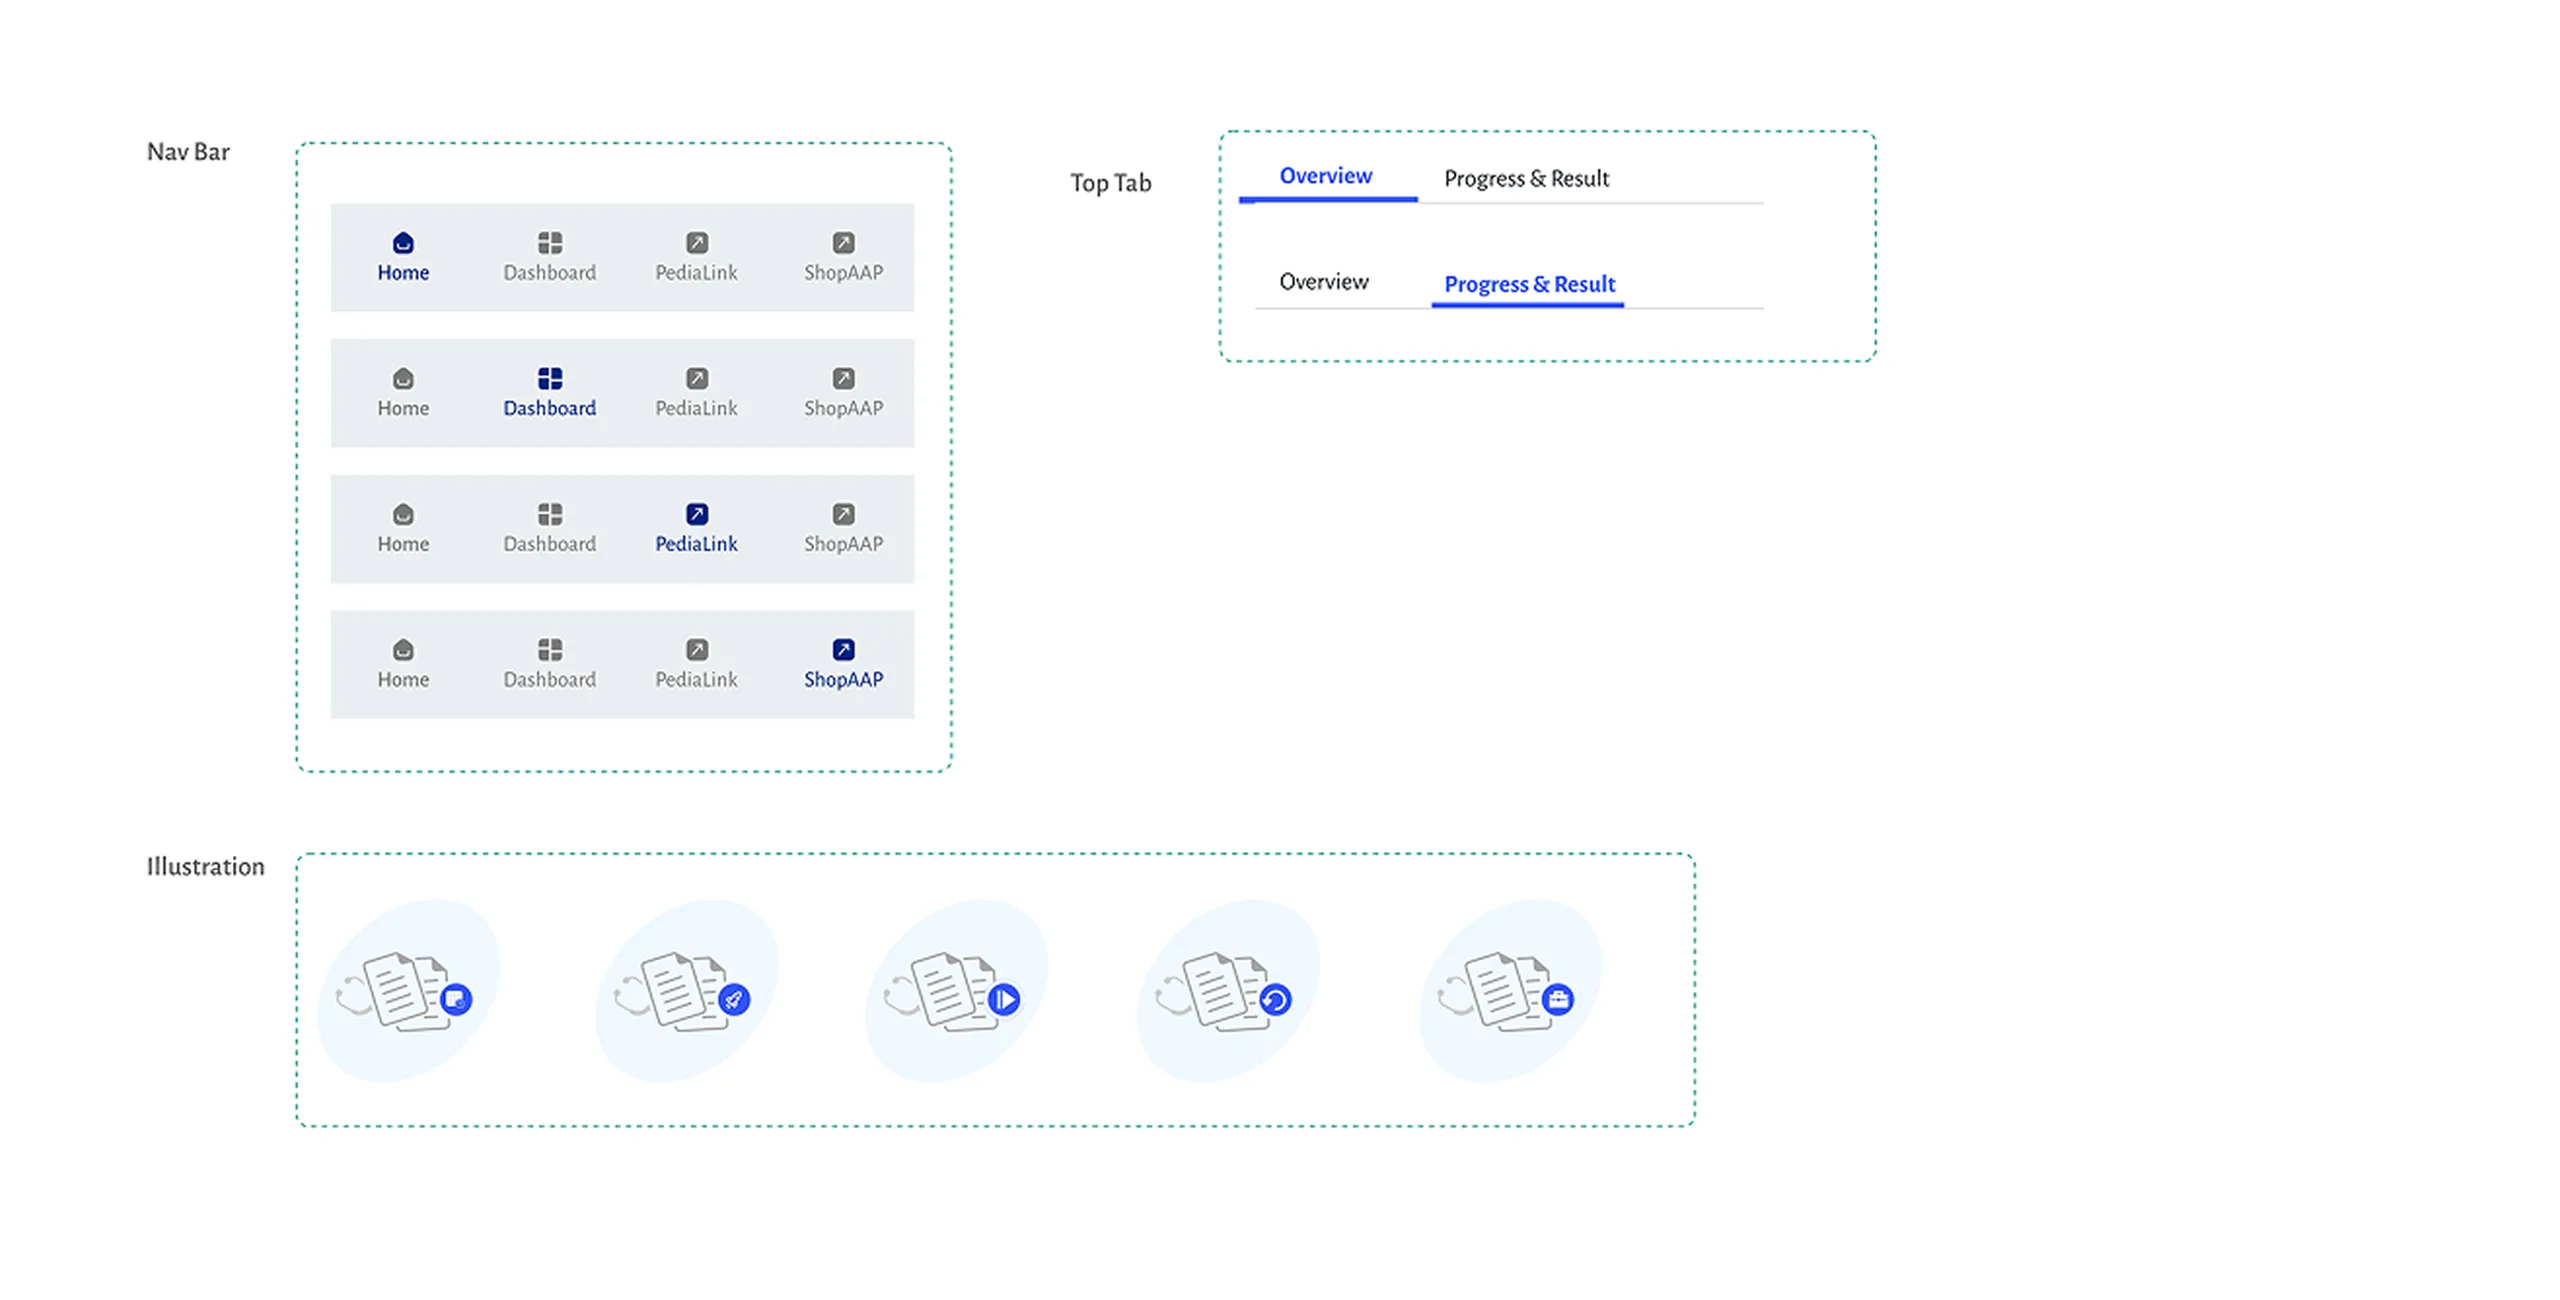Image resolution: width=2560 pixels, height=1300 pixels.
Task: Click the blue PediaLink icon in the PediaLink-active nav bar
Action: pyautogui.click(x=697, y=514)
